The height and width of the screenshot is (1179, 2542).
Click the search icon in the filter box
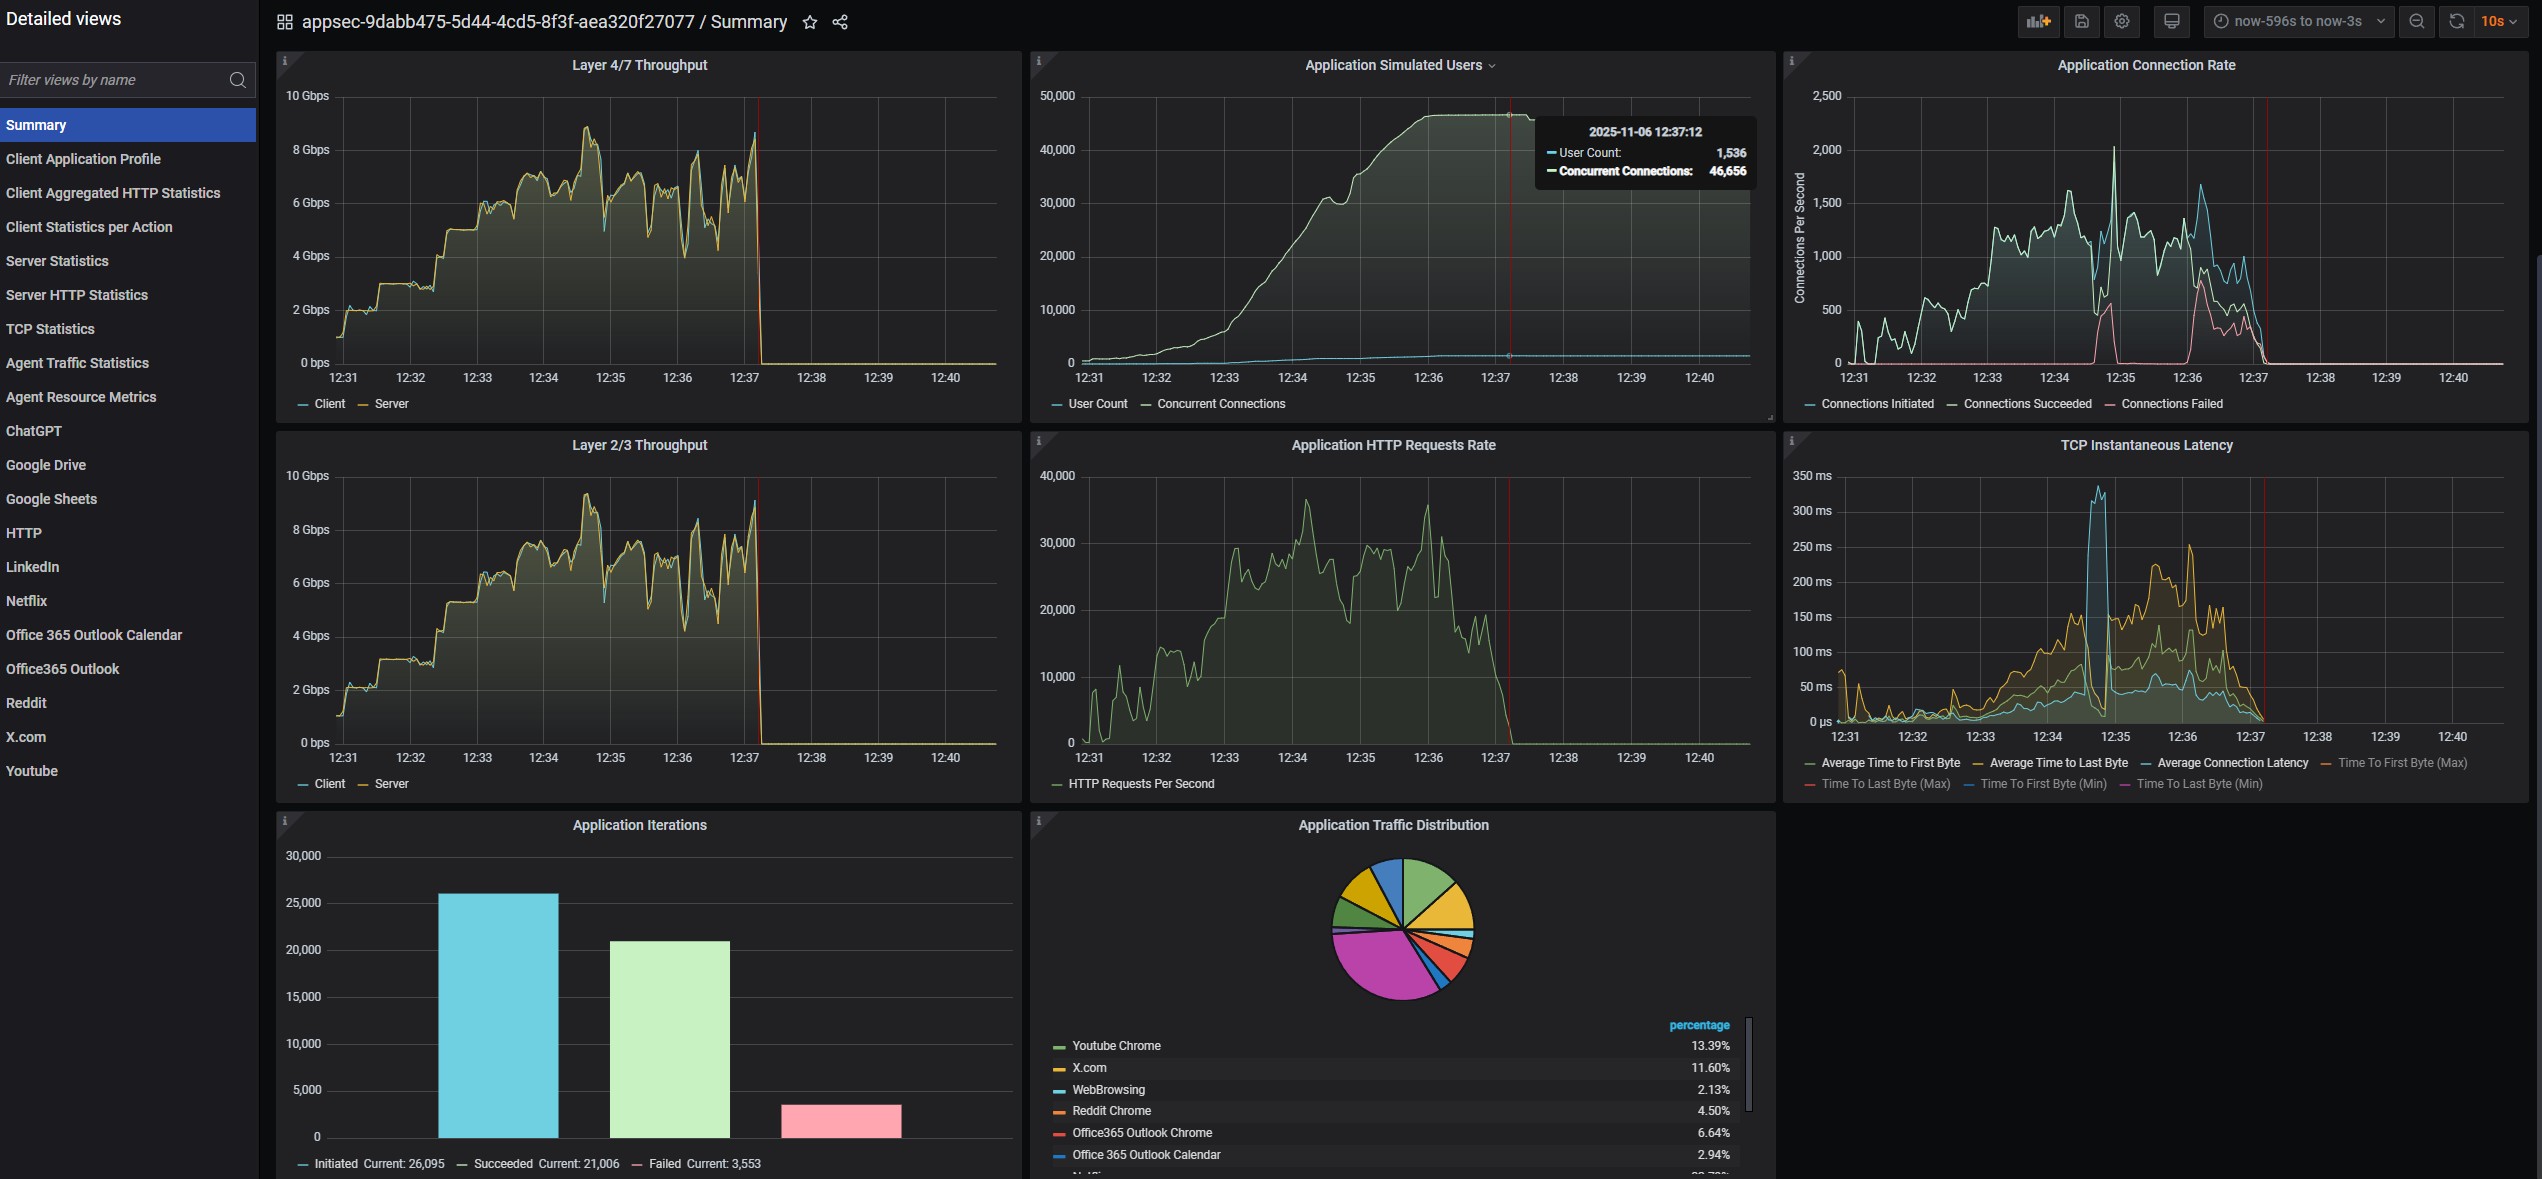pos(237,80)
